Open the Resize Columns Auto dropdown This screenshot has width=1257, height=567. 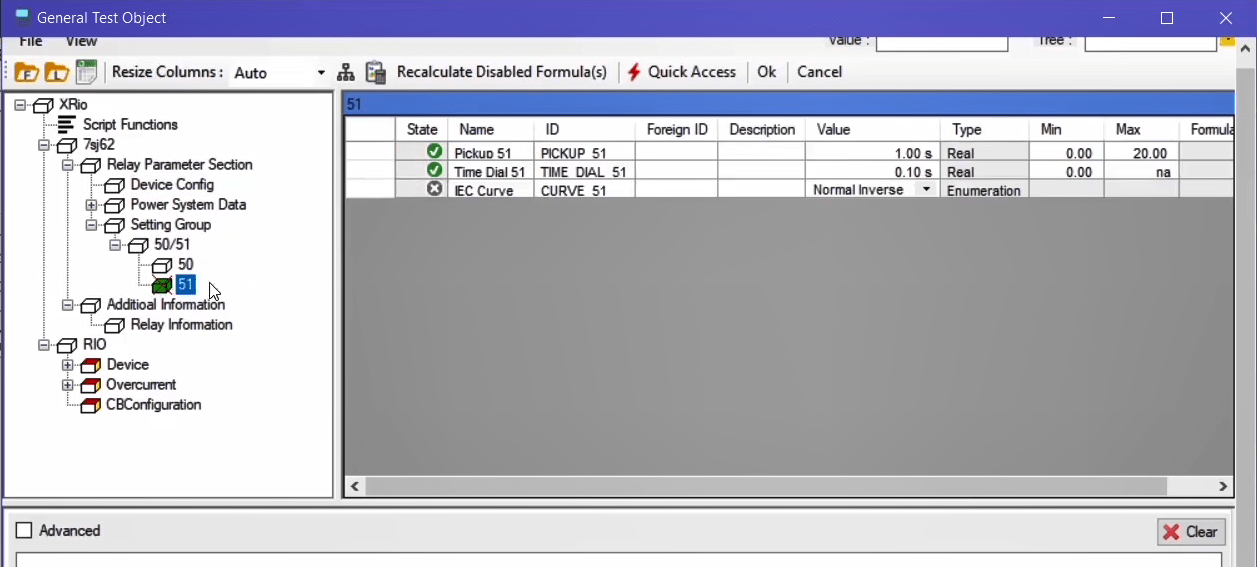tap(321, 73)
